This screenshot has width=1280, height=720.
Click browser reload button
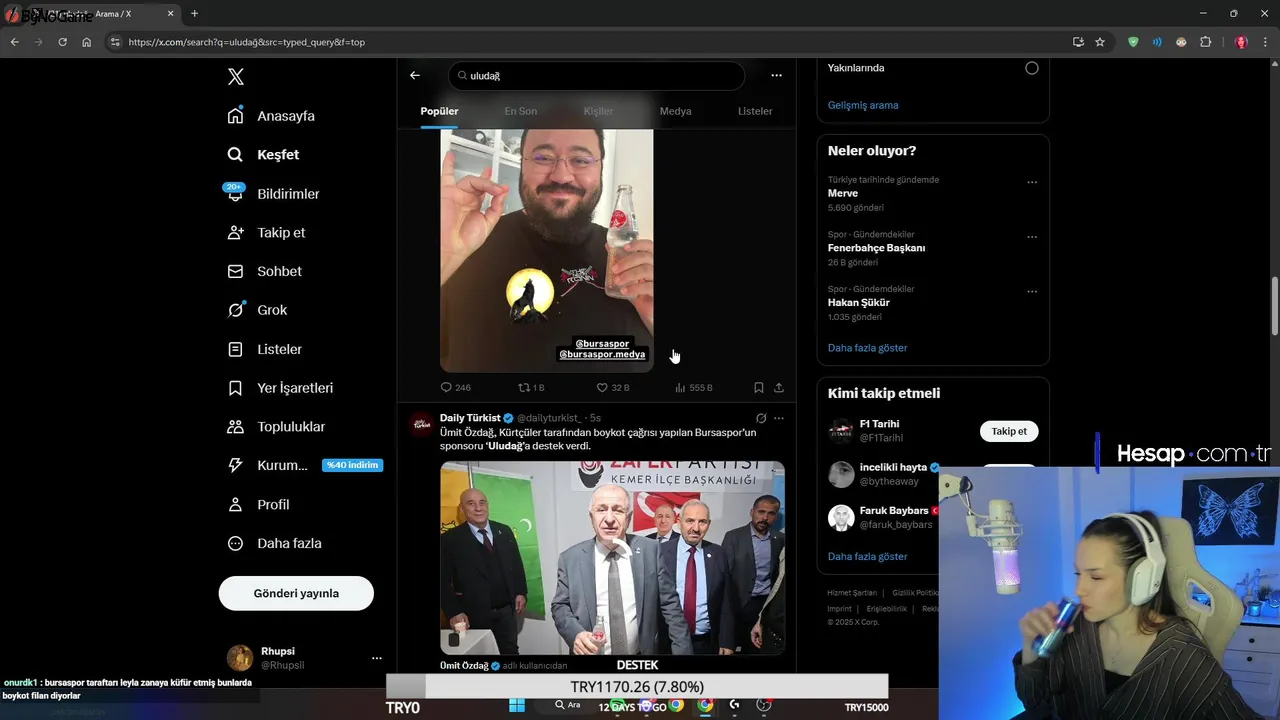pyautogui.click(x=62, y=42)
